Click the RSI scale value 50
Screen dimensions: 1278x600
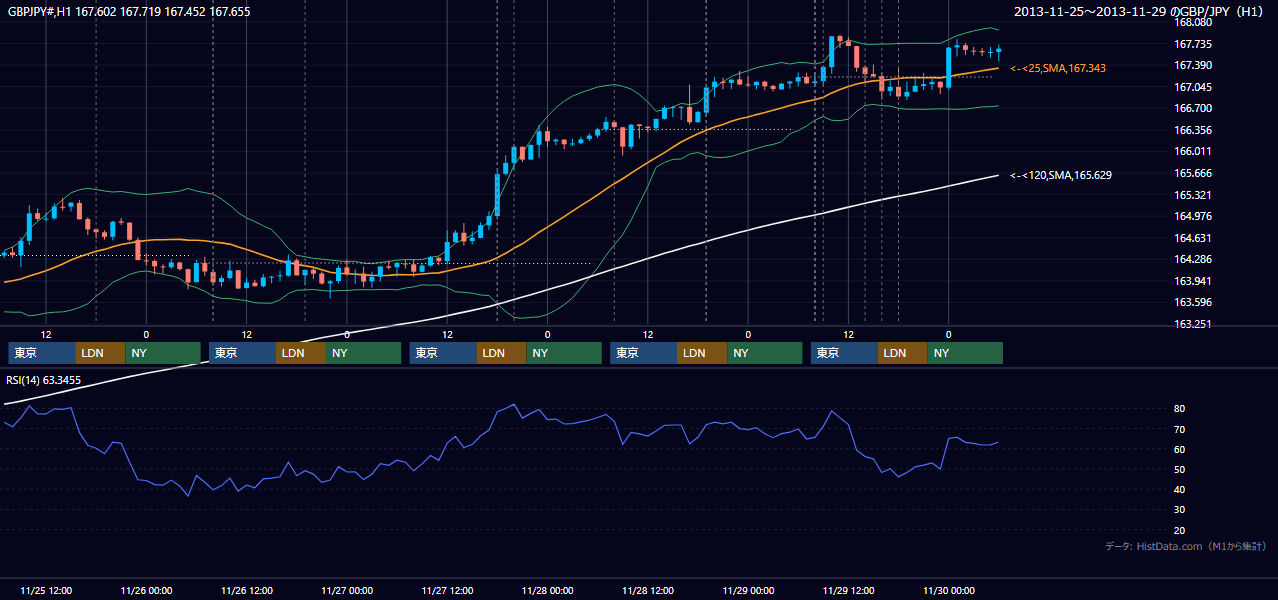tap(1180, 469)
